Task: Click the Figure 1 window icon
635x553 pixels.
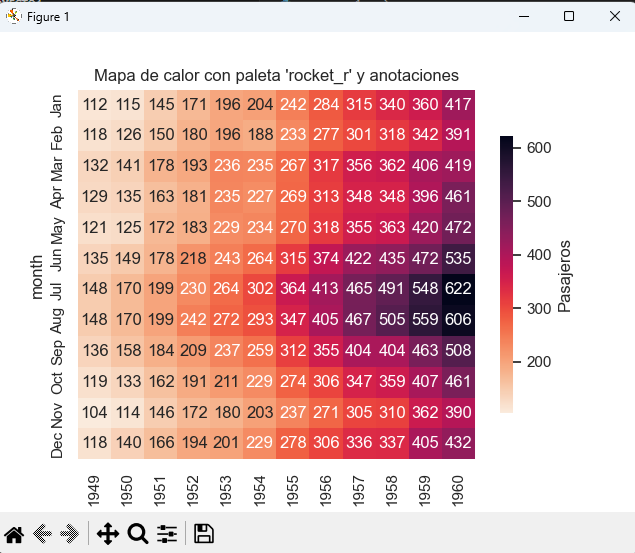Action: pyautogui.click(x=13, y=16)
